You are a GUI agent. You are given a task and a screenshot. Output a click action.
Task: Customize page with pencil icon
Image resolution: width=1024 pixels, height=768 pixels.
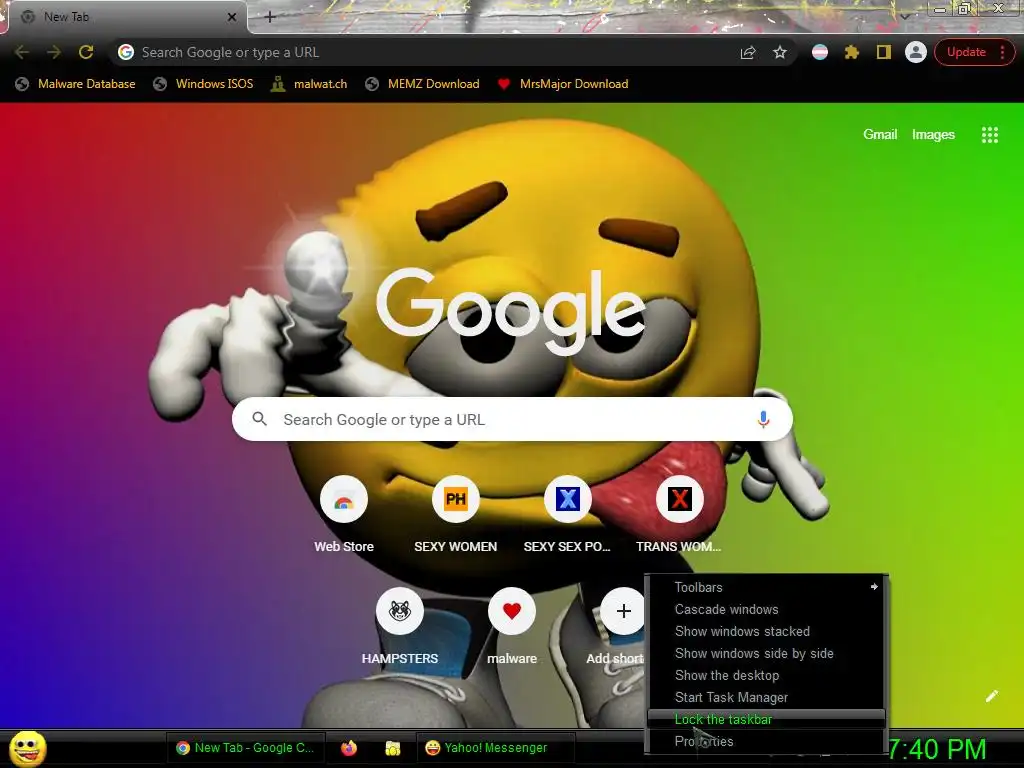pyautogui.click(x=991, y=696)
